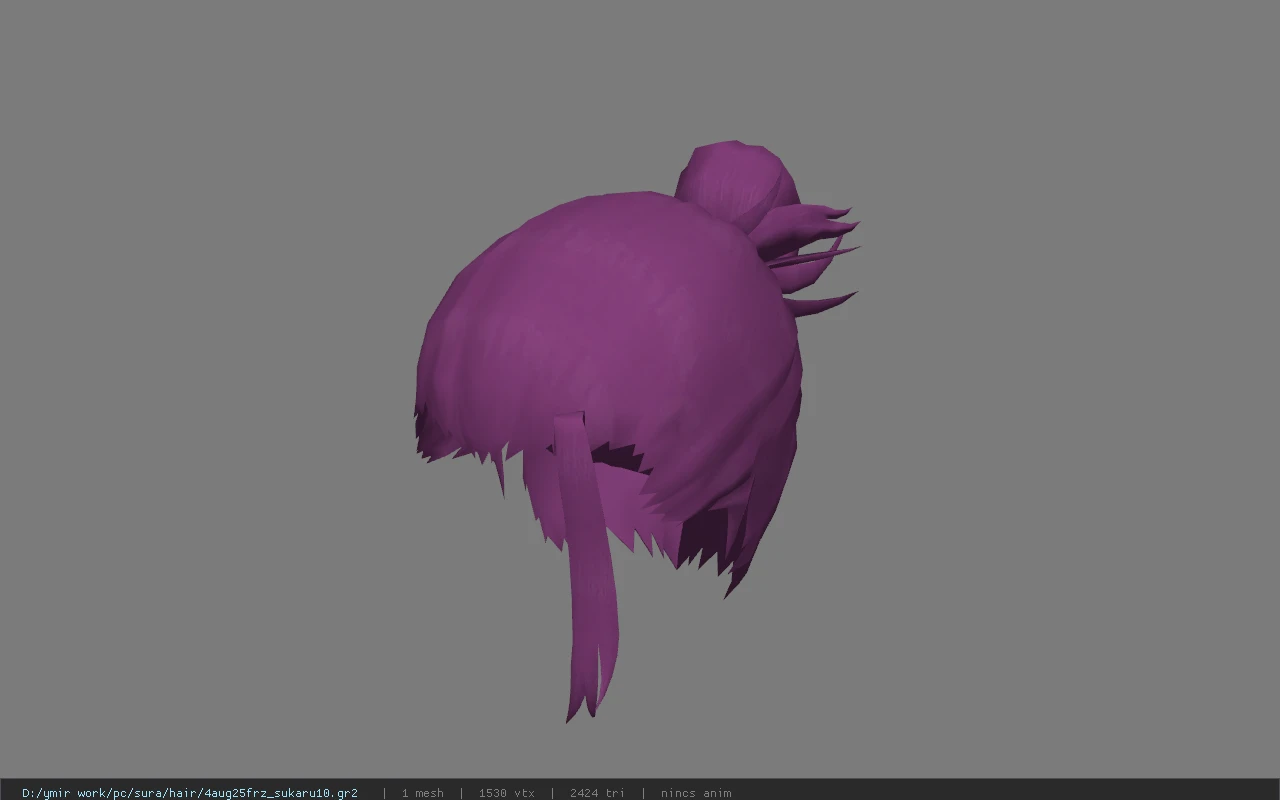Click the 'nincs anim' status entry
1280x800 pixels.
696,793
